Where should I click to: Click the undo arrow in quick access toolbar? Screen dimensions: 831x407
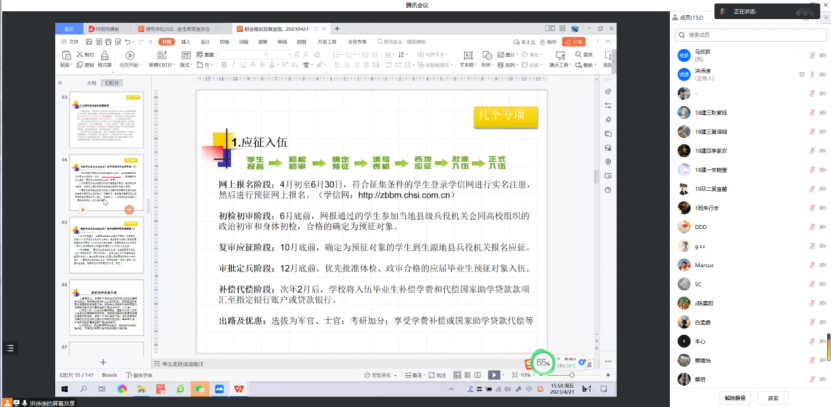tap(129, 42)
